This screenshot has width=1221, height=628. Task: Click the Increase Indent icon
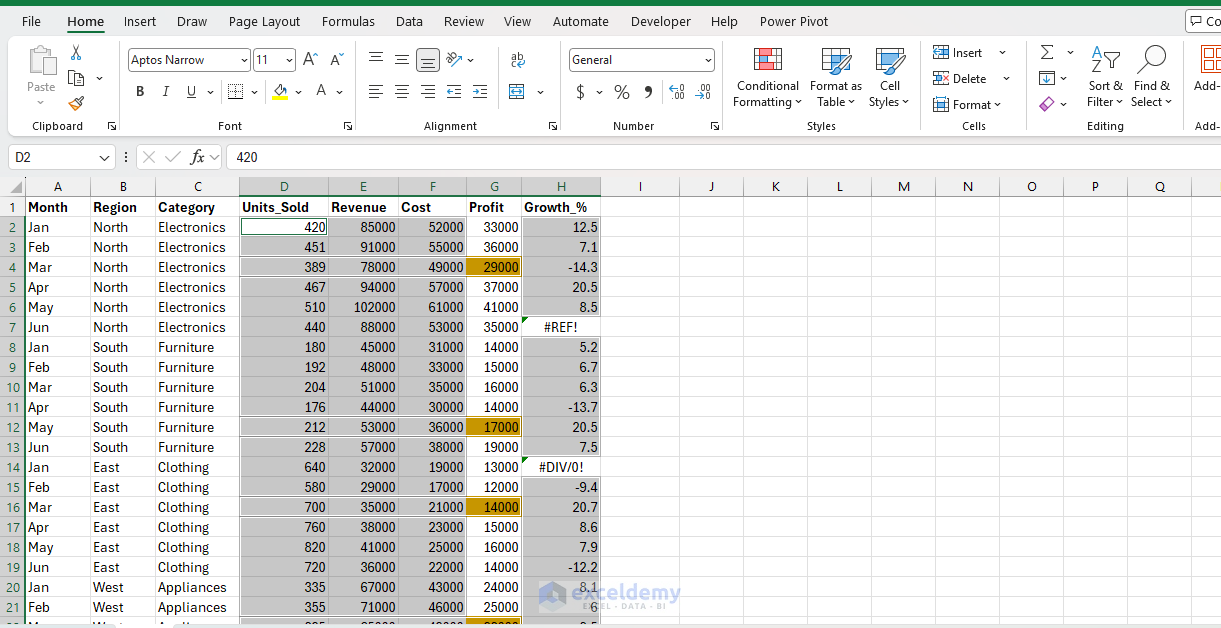(480, 92)
